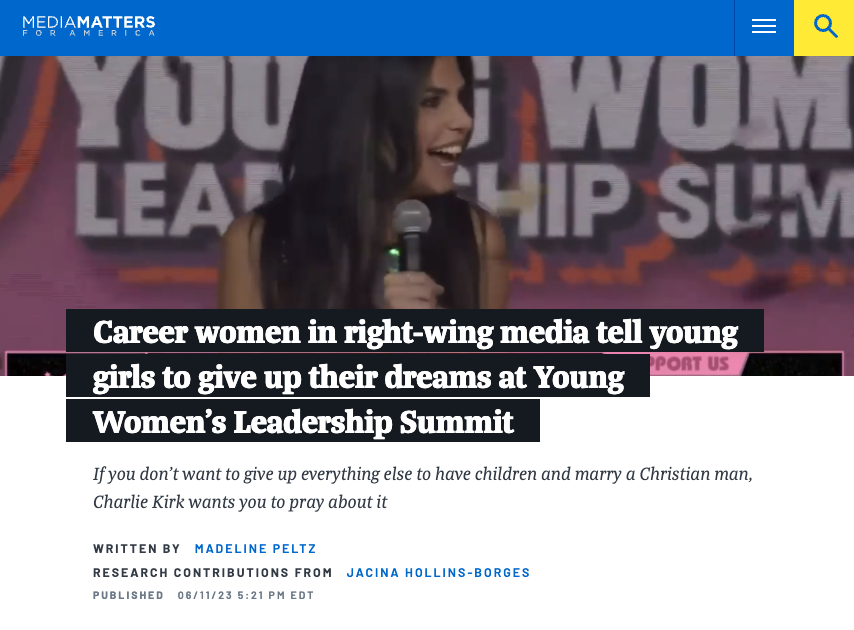Screen dimensions: 854x630
Task: Open author Madeline Peltz's page
Action: (x=255, y=549)
